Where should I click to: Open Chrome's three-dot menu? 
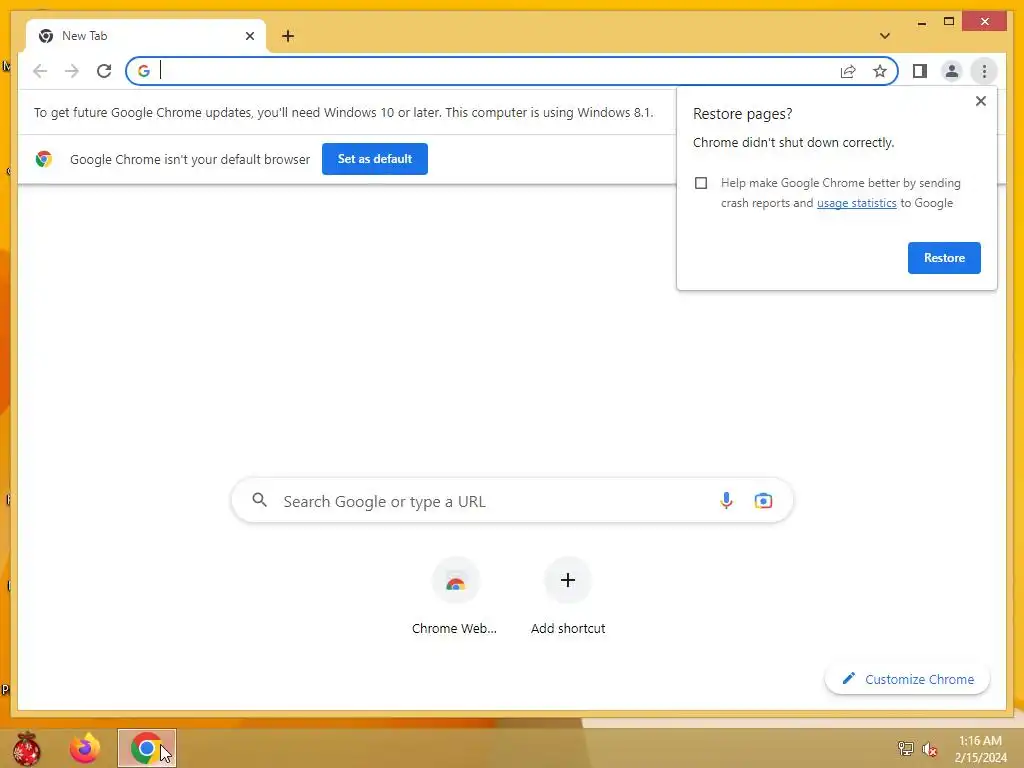984,71
